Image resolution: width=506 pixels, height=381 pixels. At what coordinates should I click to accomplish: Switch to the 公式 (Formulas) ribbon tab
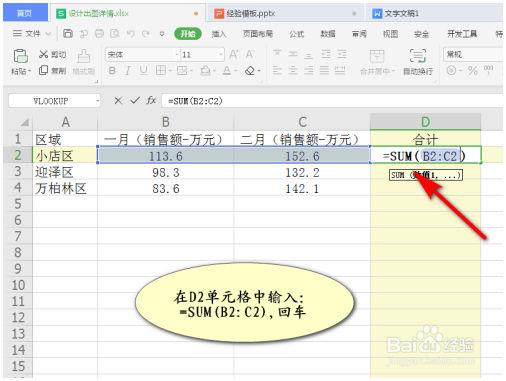click(x=297, y=34)
